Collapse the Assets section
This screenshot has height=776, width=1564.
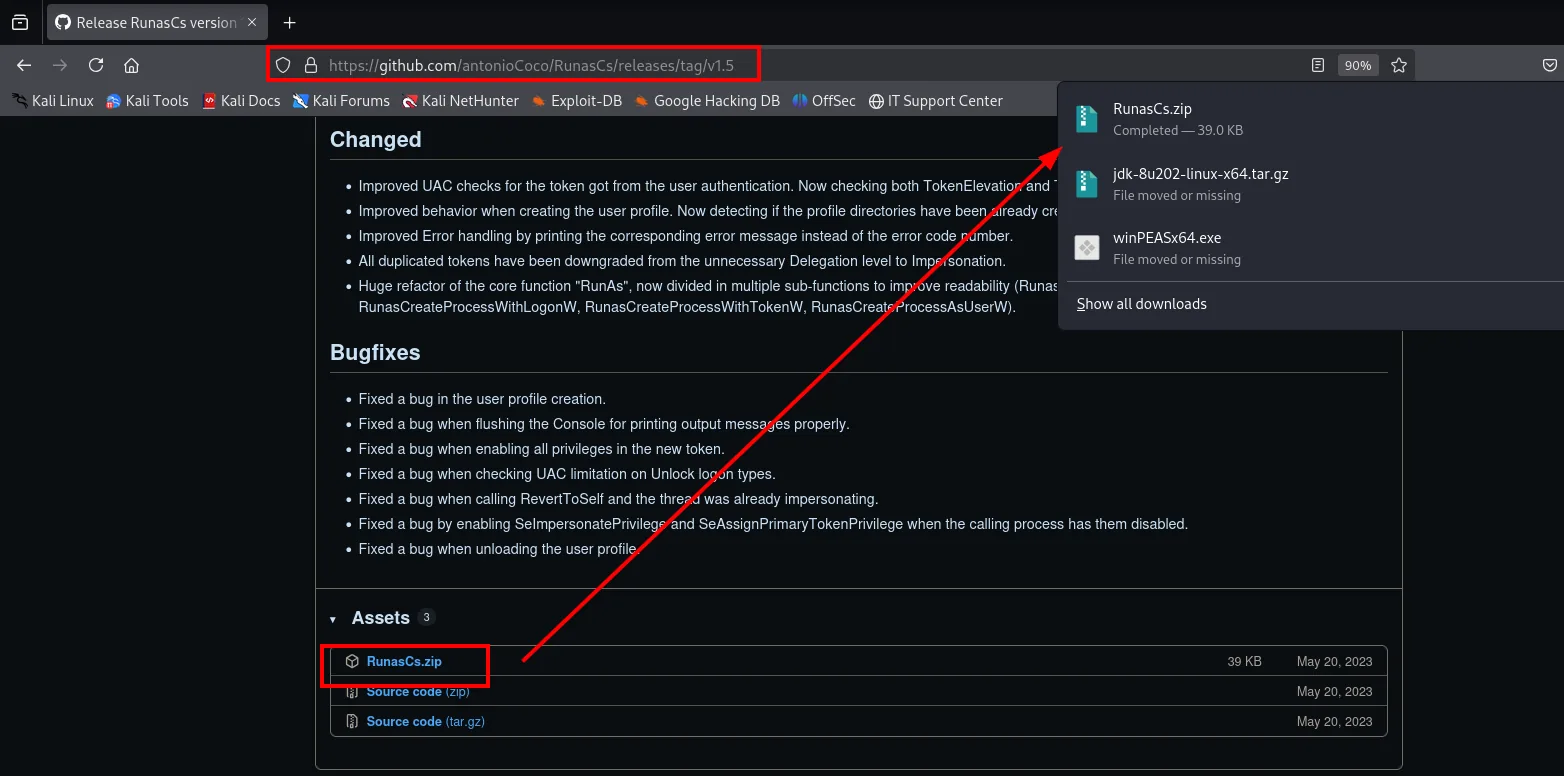[333, 619]
